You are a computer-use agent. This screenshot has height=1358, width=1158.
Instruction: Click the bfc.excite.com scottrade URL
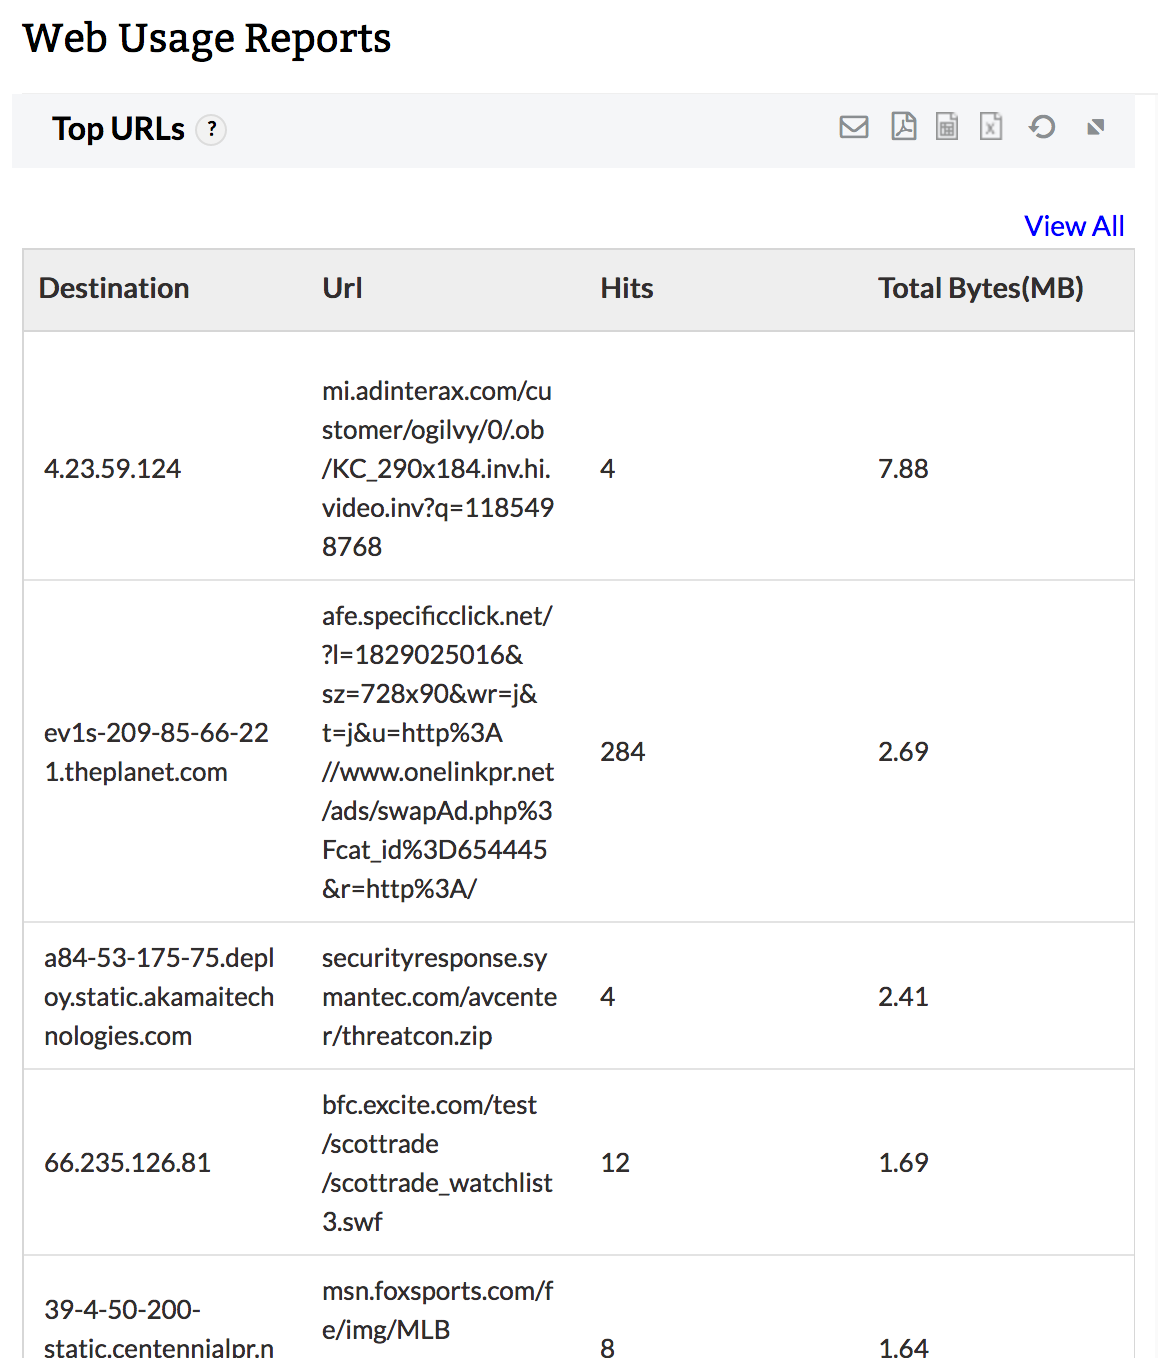point(436,1163)
